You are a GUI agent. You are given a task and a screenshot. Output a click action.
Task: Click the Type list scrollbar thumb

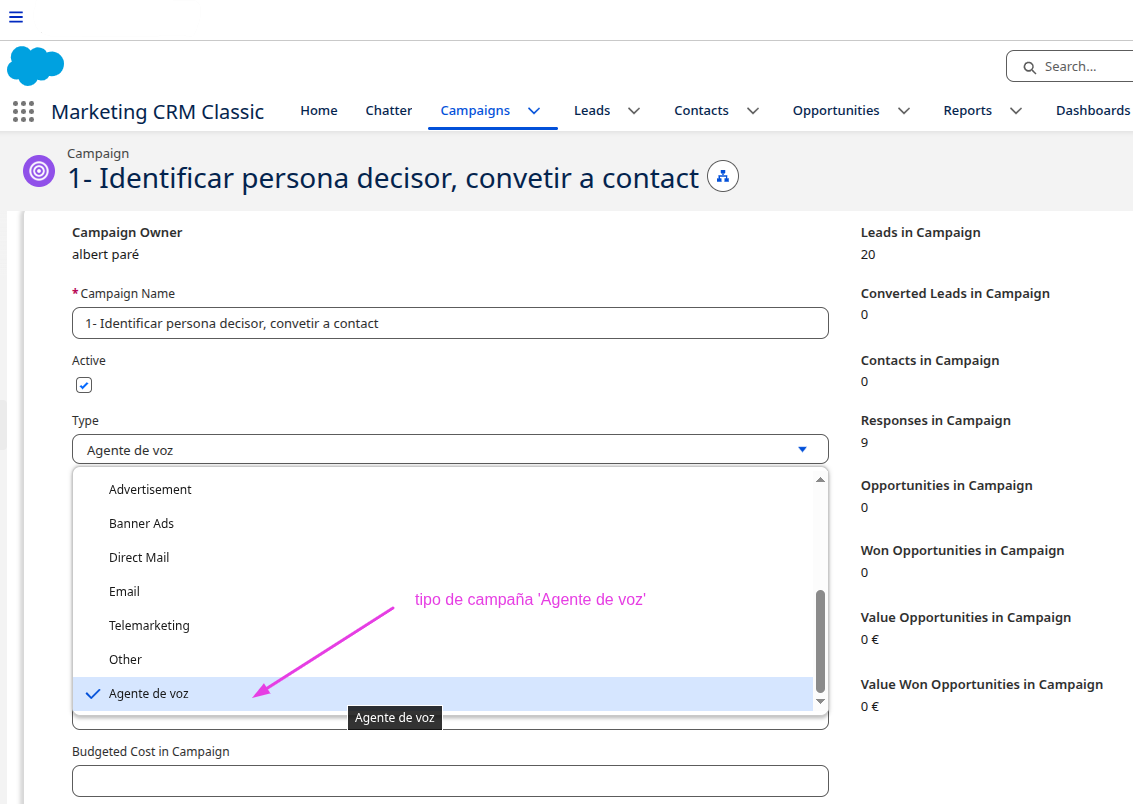tap(820, 641)
